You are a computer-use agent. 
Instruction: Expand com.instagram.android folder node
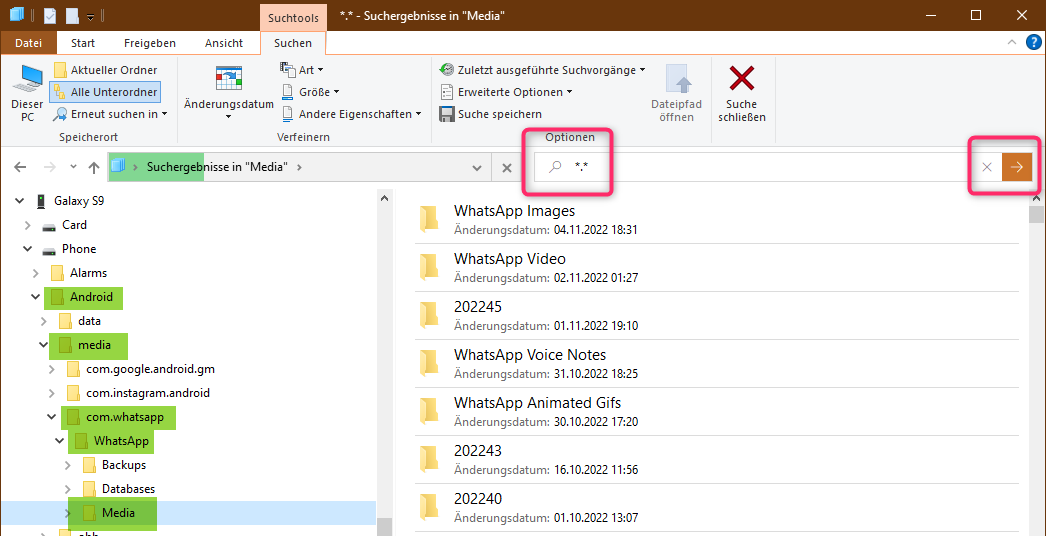tap(52, 393)
